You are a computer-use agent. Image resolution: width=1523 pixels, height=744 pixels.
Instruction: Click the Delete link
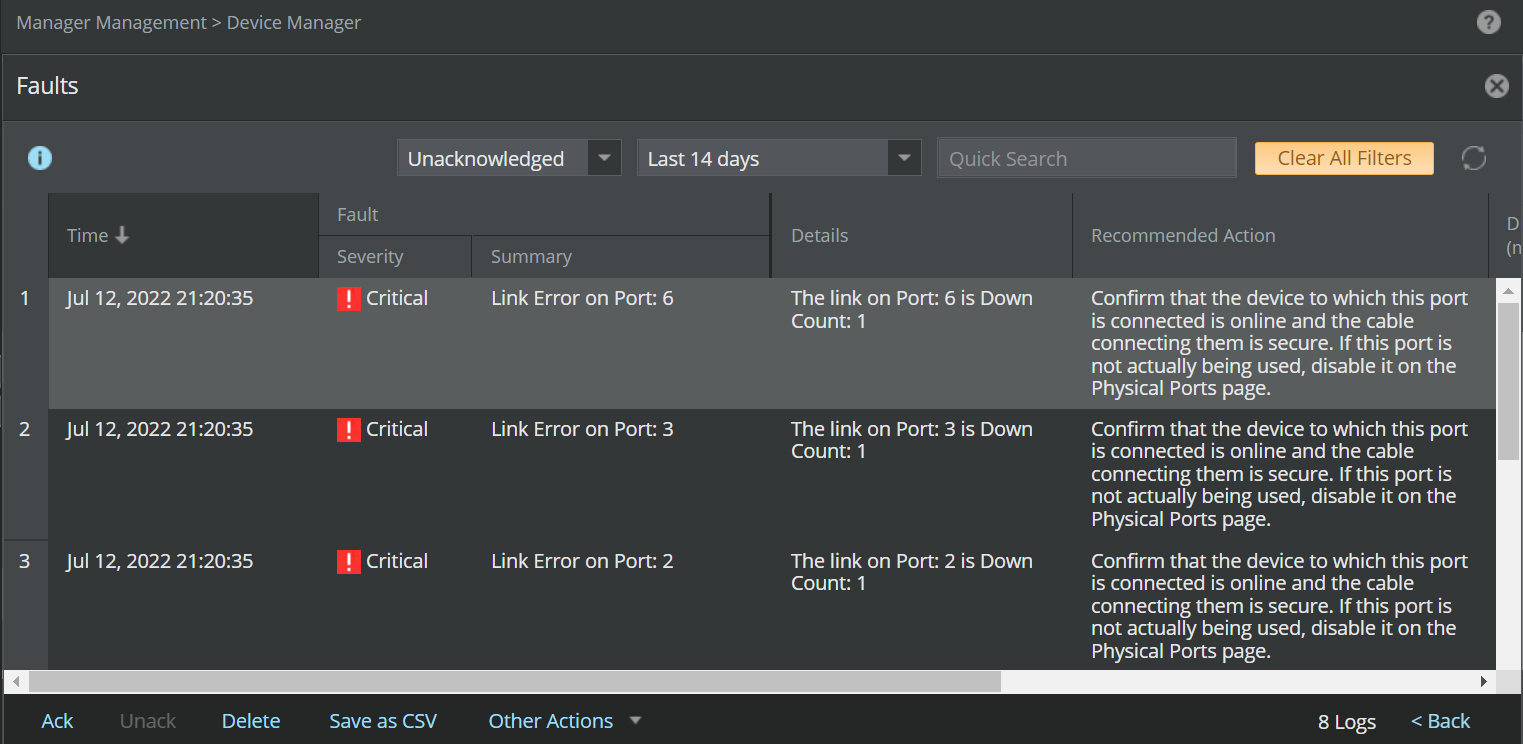(251, 721)
